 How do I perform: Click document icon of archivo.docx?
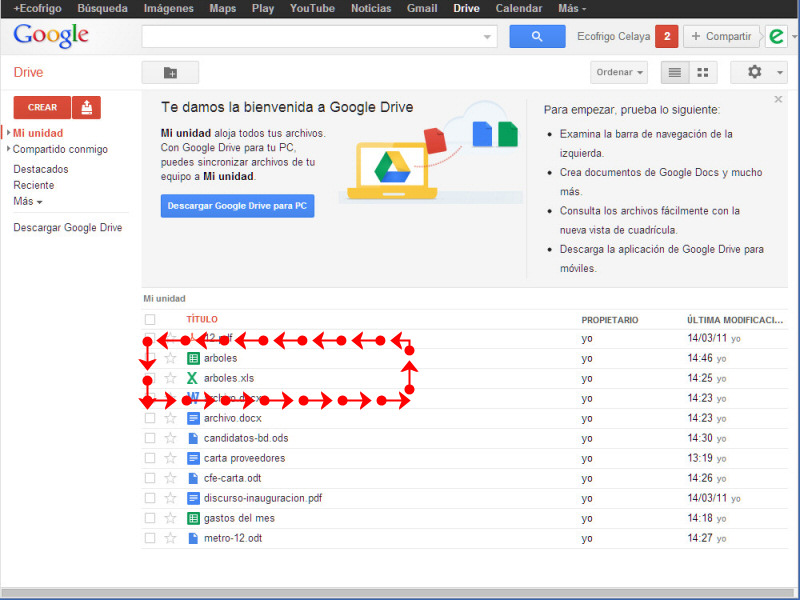(193, 418)
